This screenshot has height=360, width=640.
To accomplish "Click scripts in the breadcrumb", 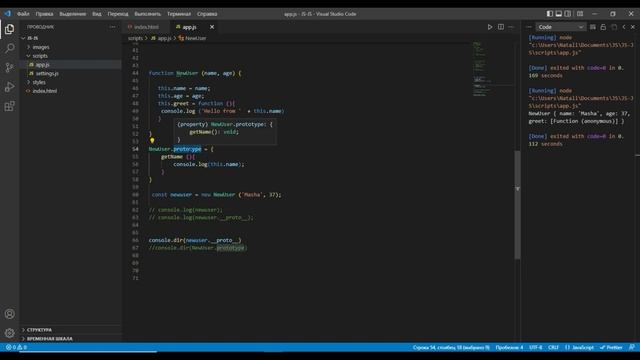I will [135, 38].
